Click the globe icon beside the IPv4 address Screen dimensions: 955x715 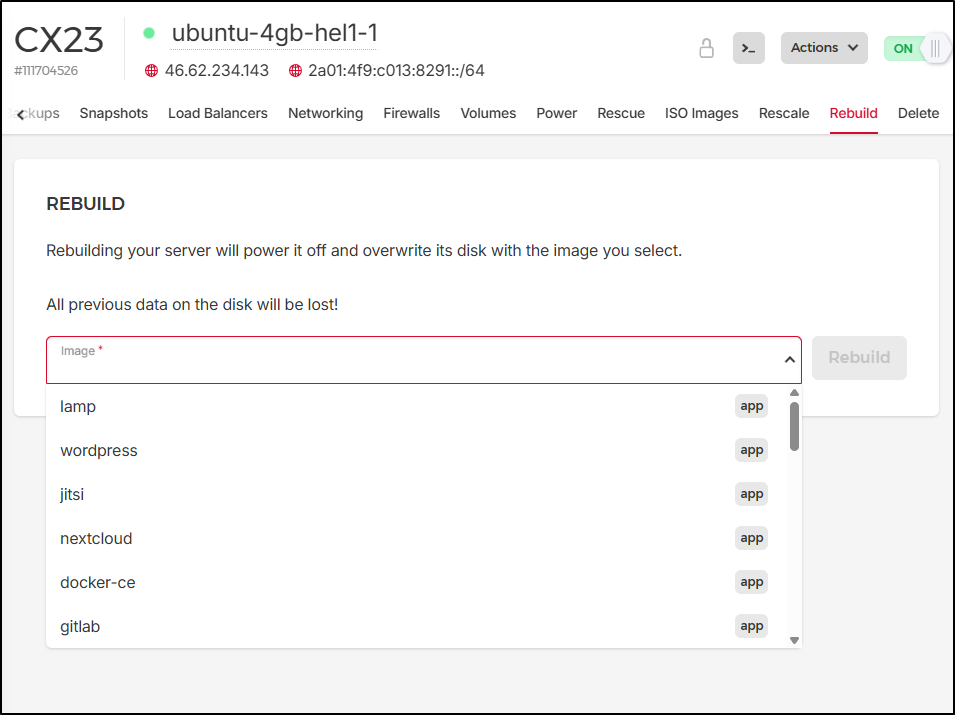tap(152, 71)
